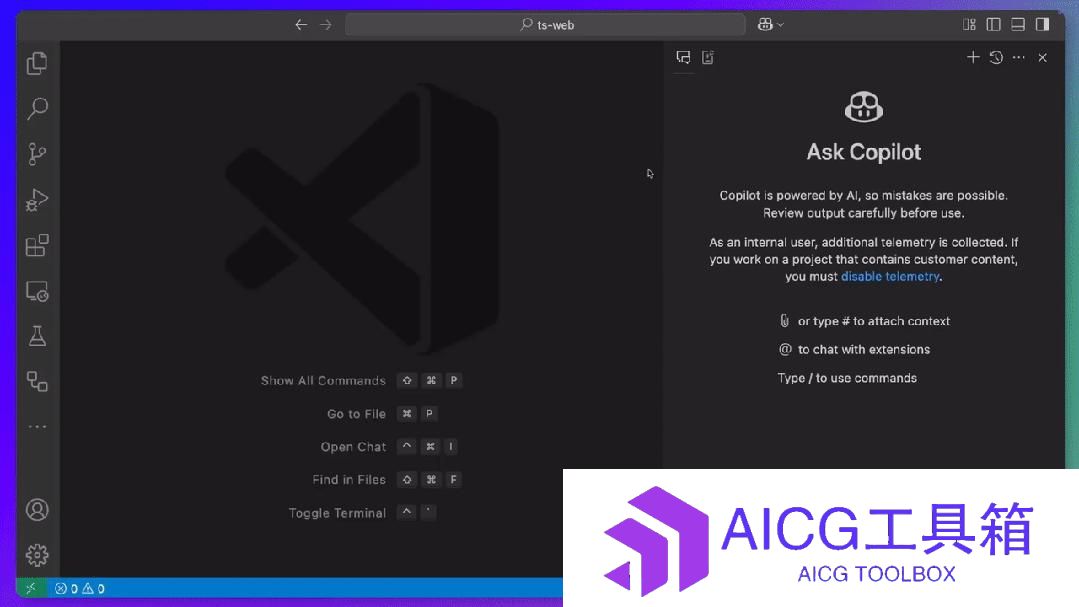Open the Manage gear menu

37,555
